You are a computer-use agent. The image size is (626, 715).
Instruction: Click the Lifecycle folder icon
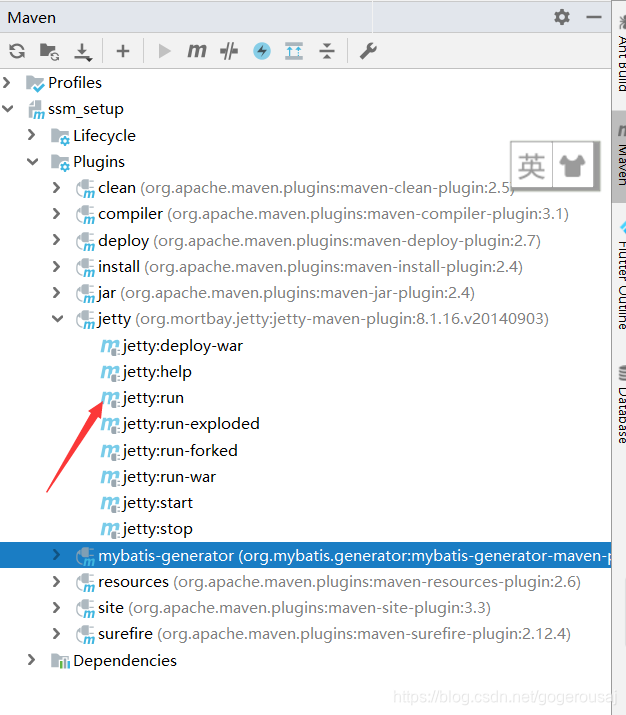pyautogui.click(x=60, y=136)
